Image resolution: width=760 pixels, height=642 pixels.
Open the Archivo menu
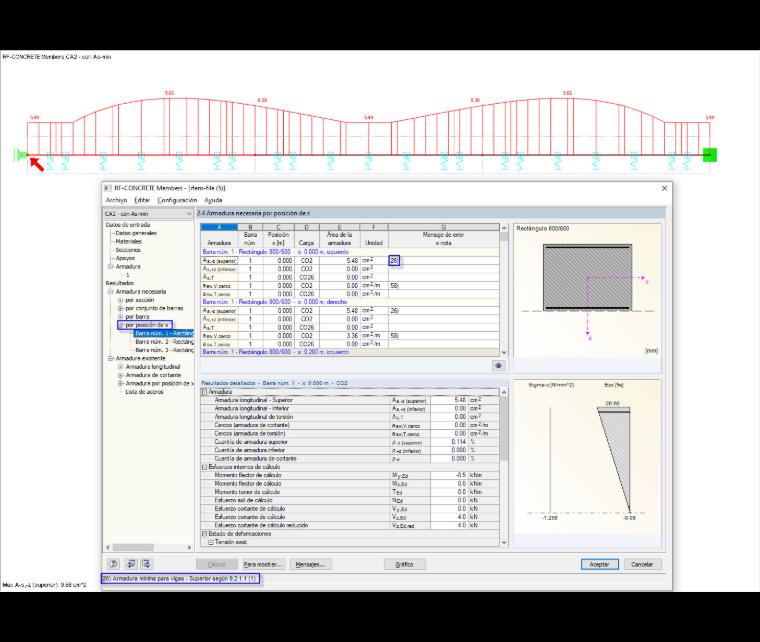click(x=116, y=200)
